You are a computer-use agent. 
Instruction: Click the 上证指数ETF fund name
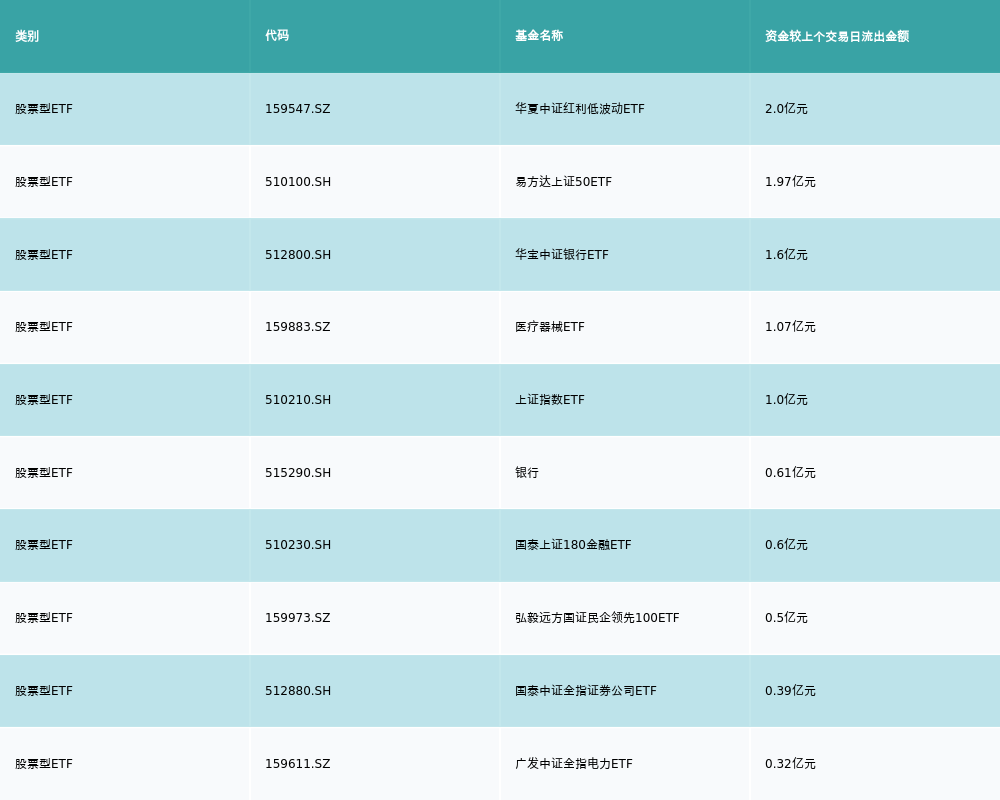tap(550, 400)
